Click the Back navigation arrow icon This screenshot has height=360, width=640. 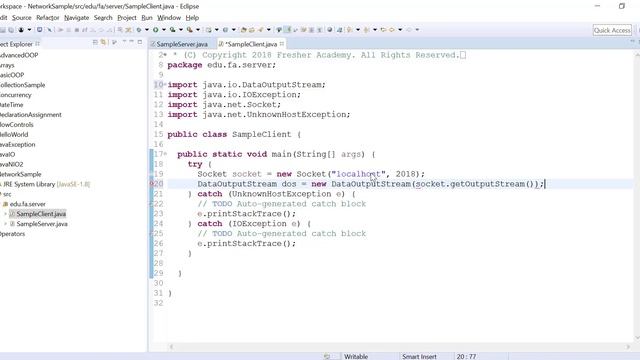click(x=392, y=30)
